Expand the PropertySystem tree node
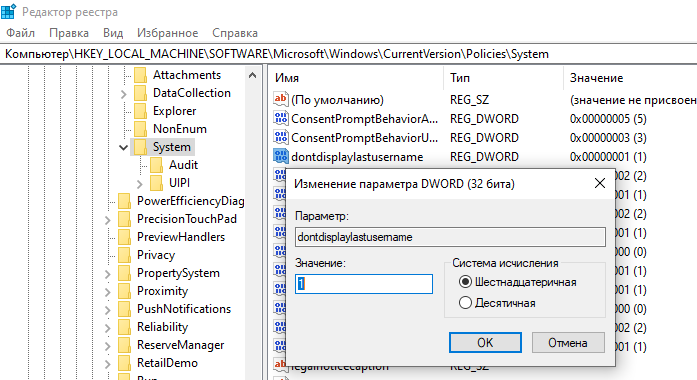The width and height of the screenshot is (697, 380). 108,273
